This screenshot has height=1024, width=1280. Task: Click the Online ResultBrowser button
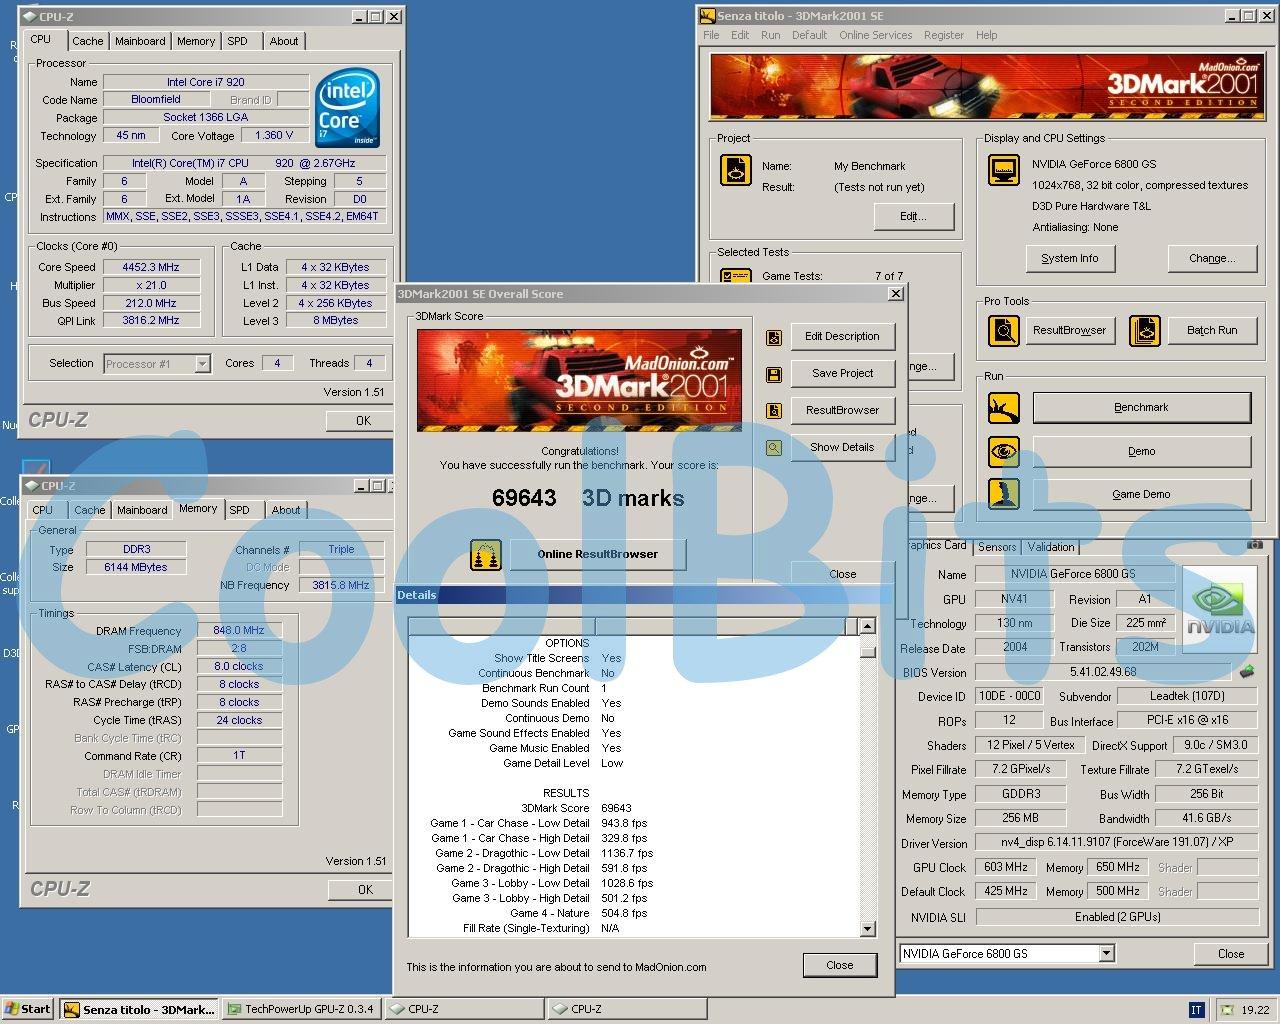(x=598, y=554)
